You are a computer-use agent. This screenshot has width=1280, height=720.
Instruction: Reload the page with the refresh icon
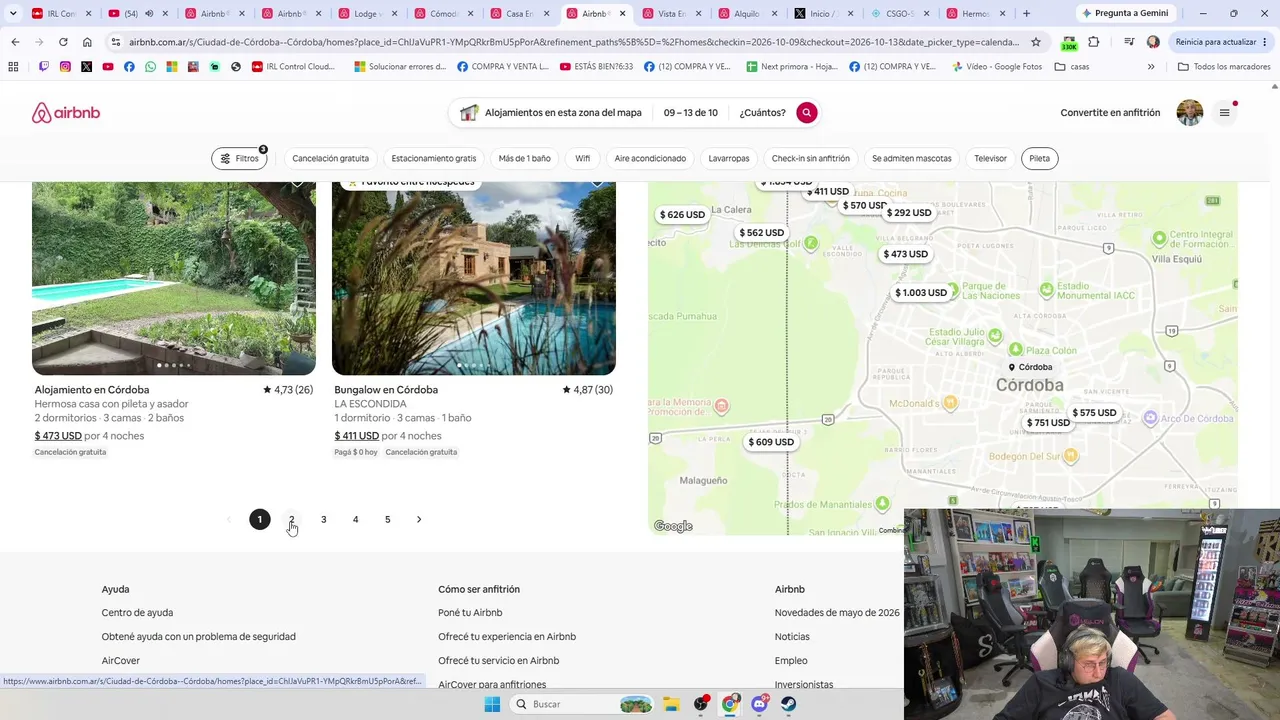pos(63,42)
